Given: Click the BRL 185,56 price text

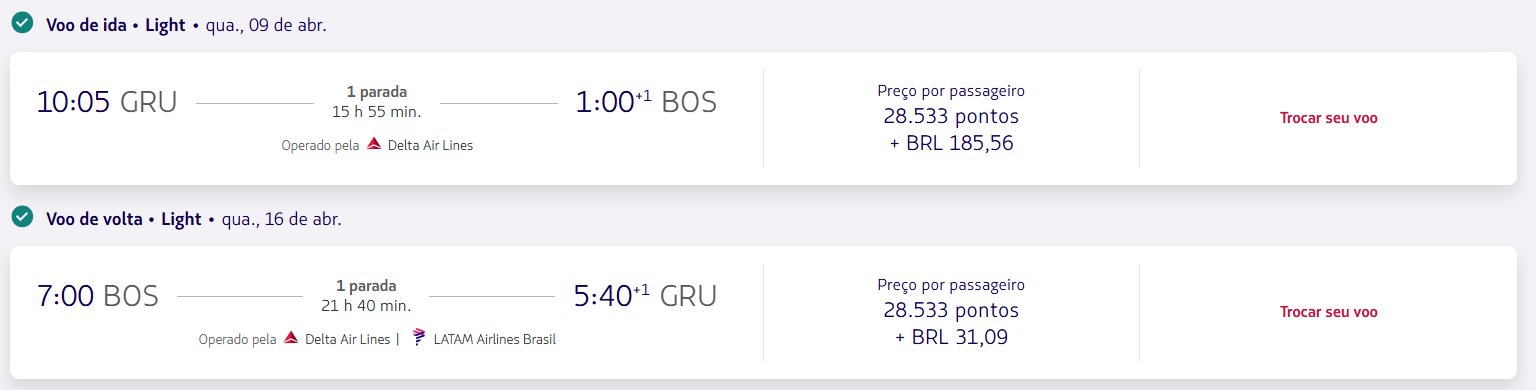Looking at the screenshot, I should 951,143.
